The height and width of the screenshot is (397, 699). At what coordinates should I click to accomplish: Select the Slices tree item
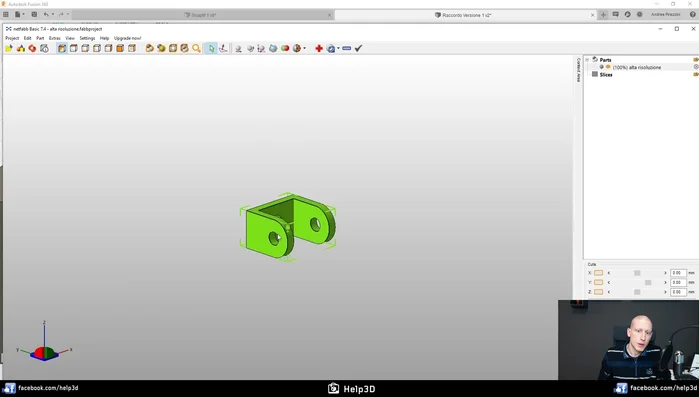606,74
